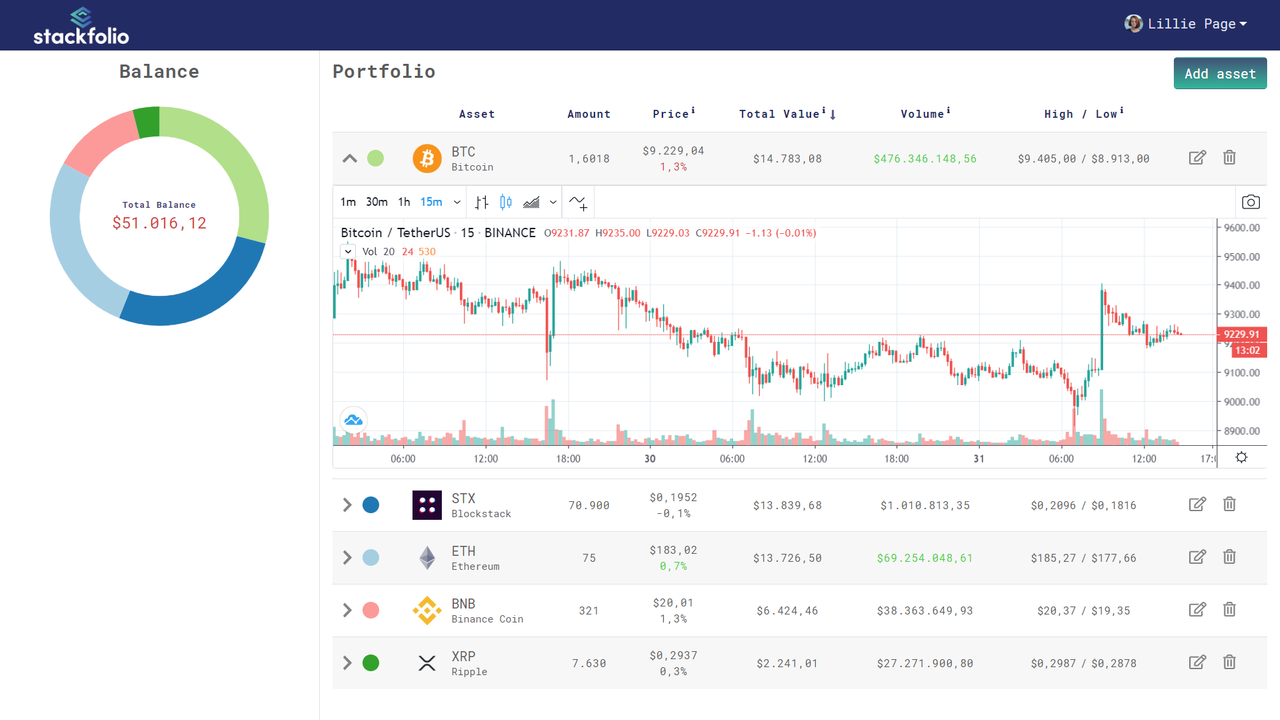Switch chart to candles style
The width and height of the screenshot is (1280, 720).
click(x=506, y=202)
